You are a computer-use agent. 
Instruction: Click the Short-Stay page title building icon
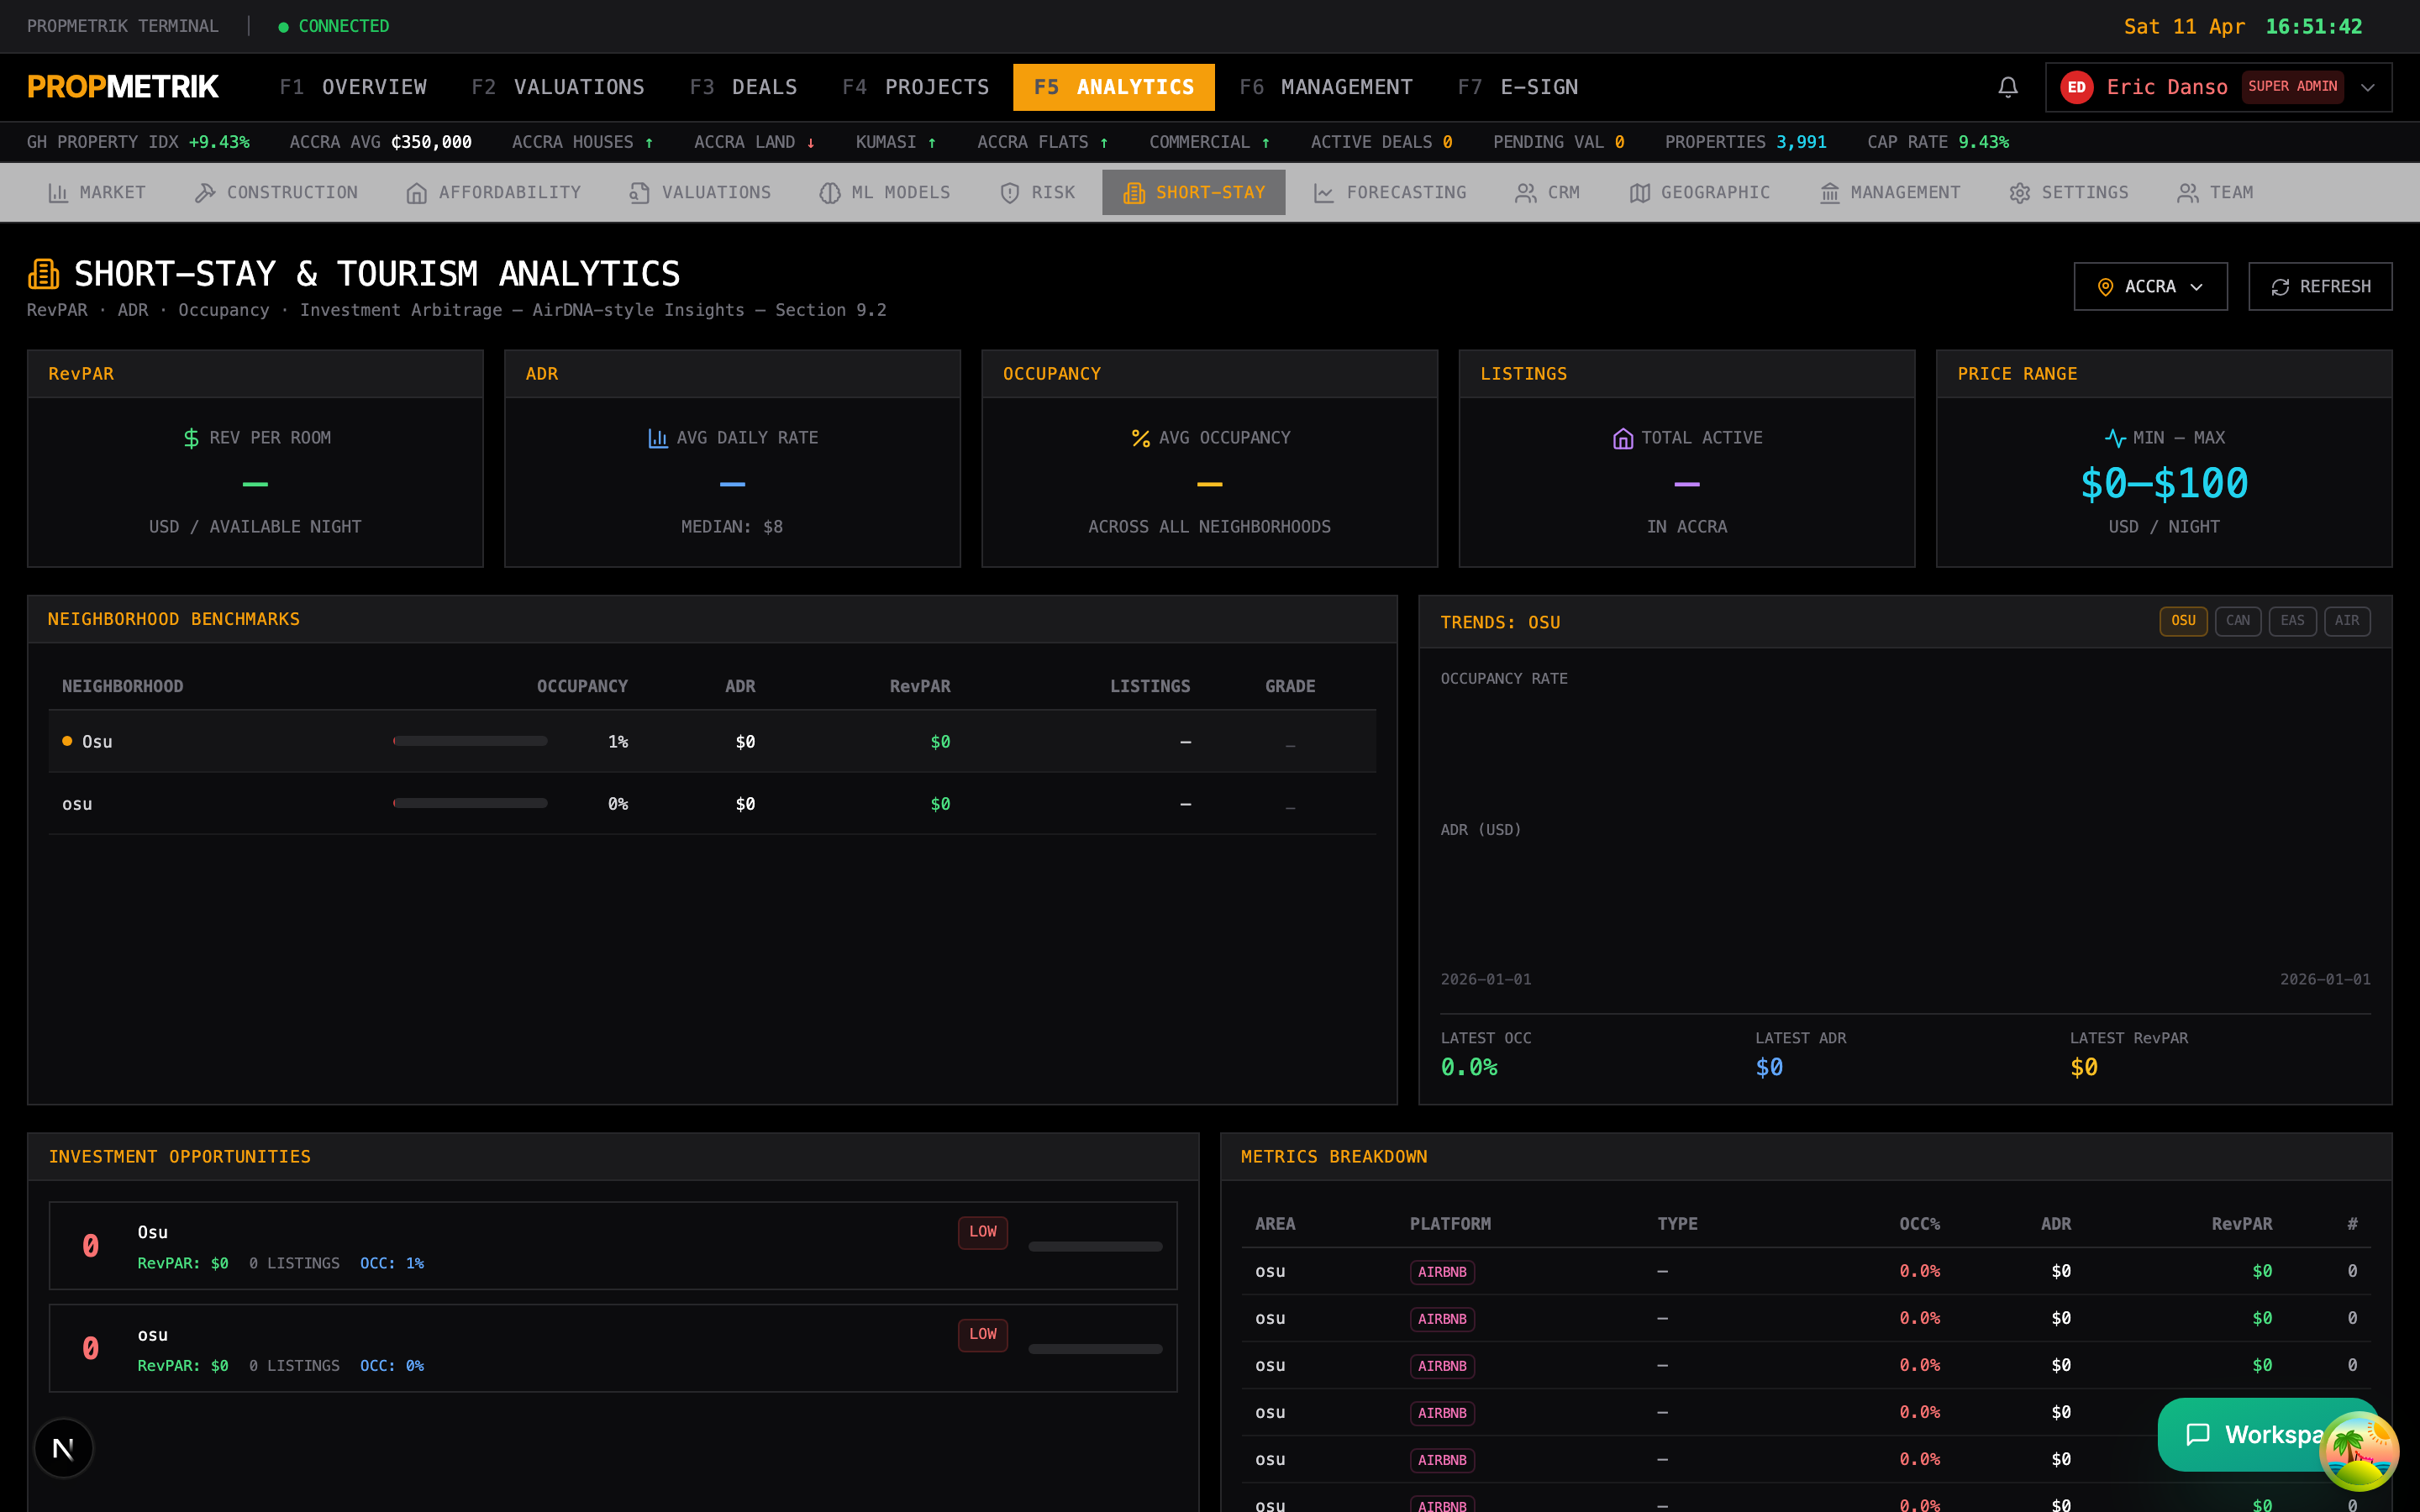[44, 274]
